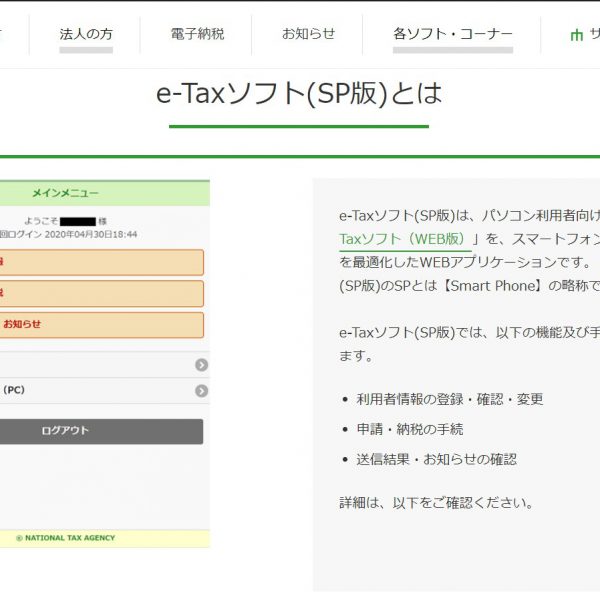Screen dimensions: 600x600
Task: Click the topmost orange menu button
Action: [x=101, y=262]
